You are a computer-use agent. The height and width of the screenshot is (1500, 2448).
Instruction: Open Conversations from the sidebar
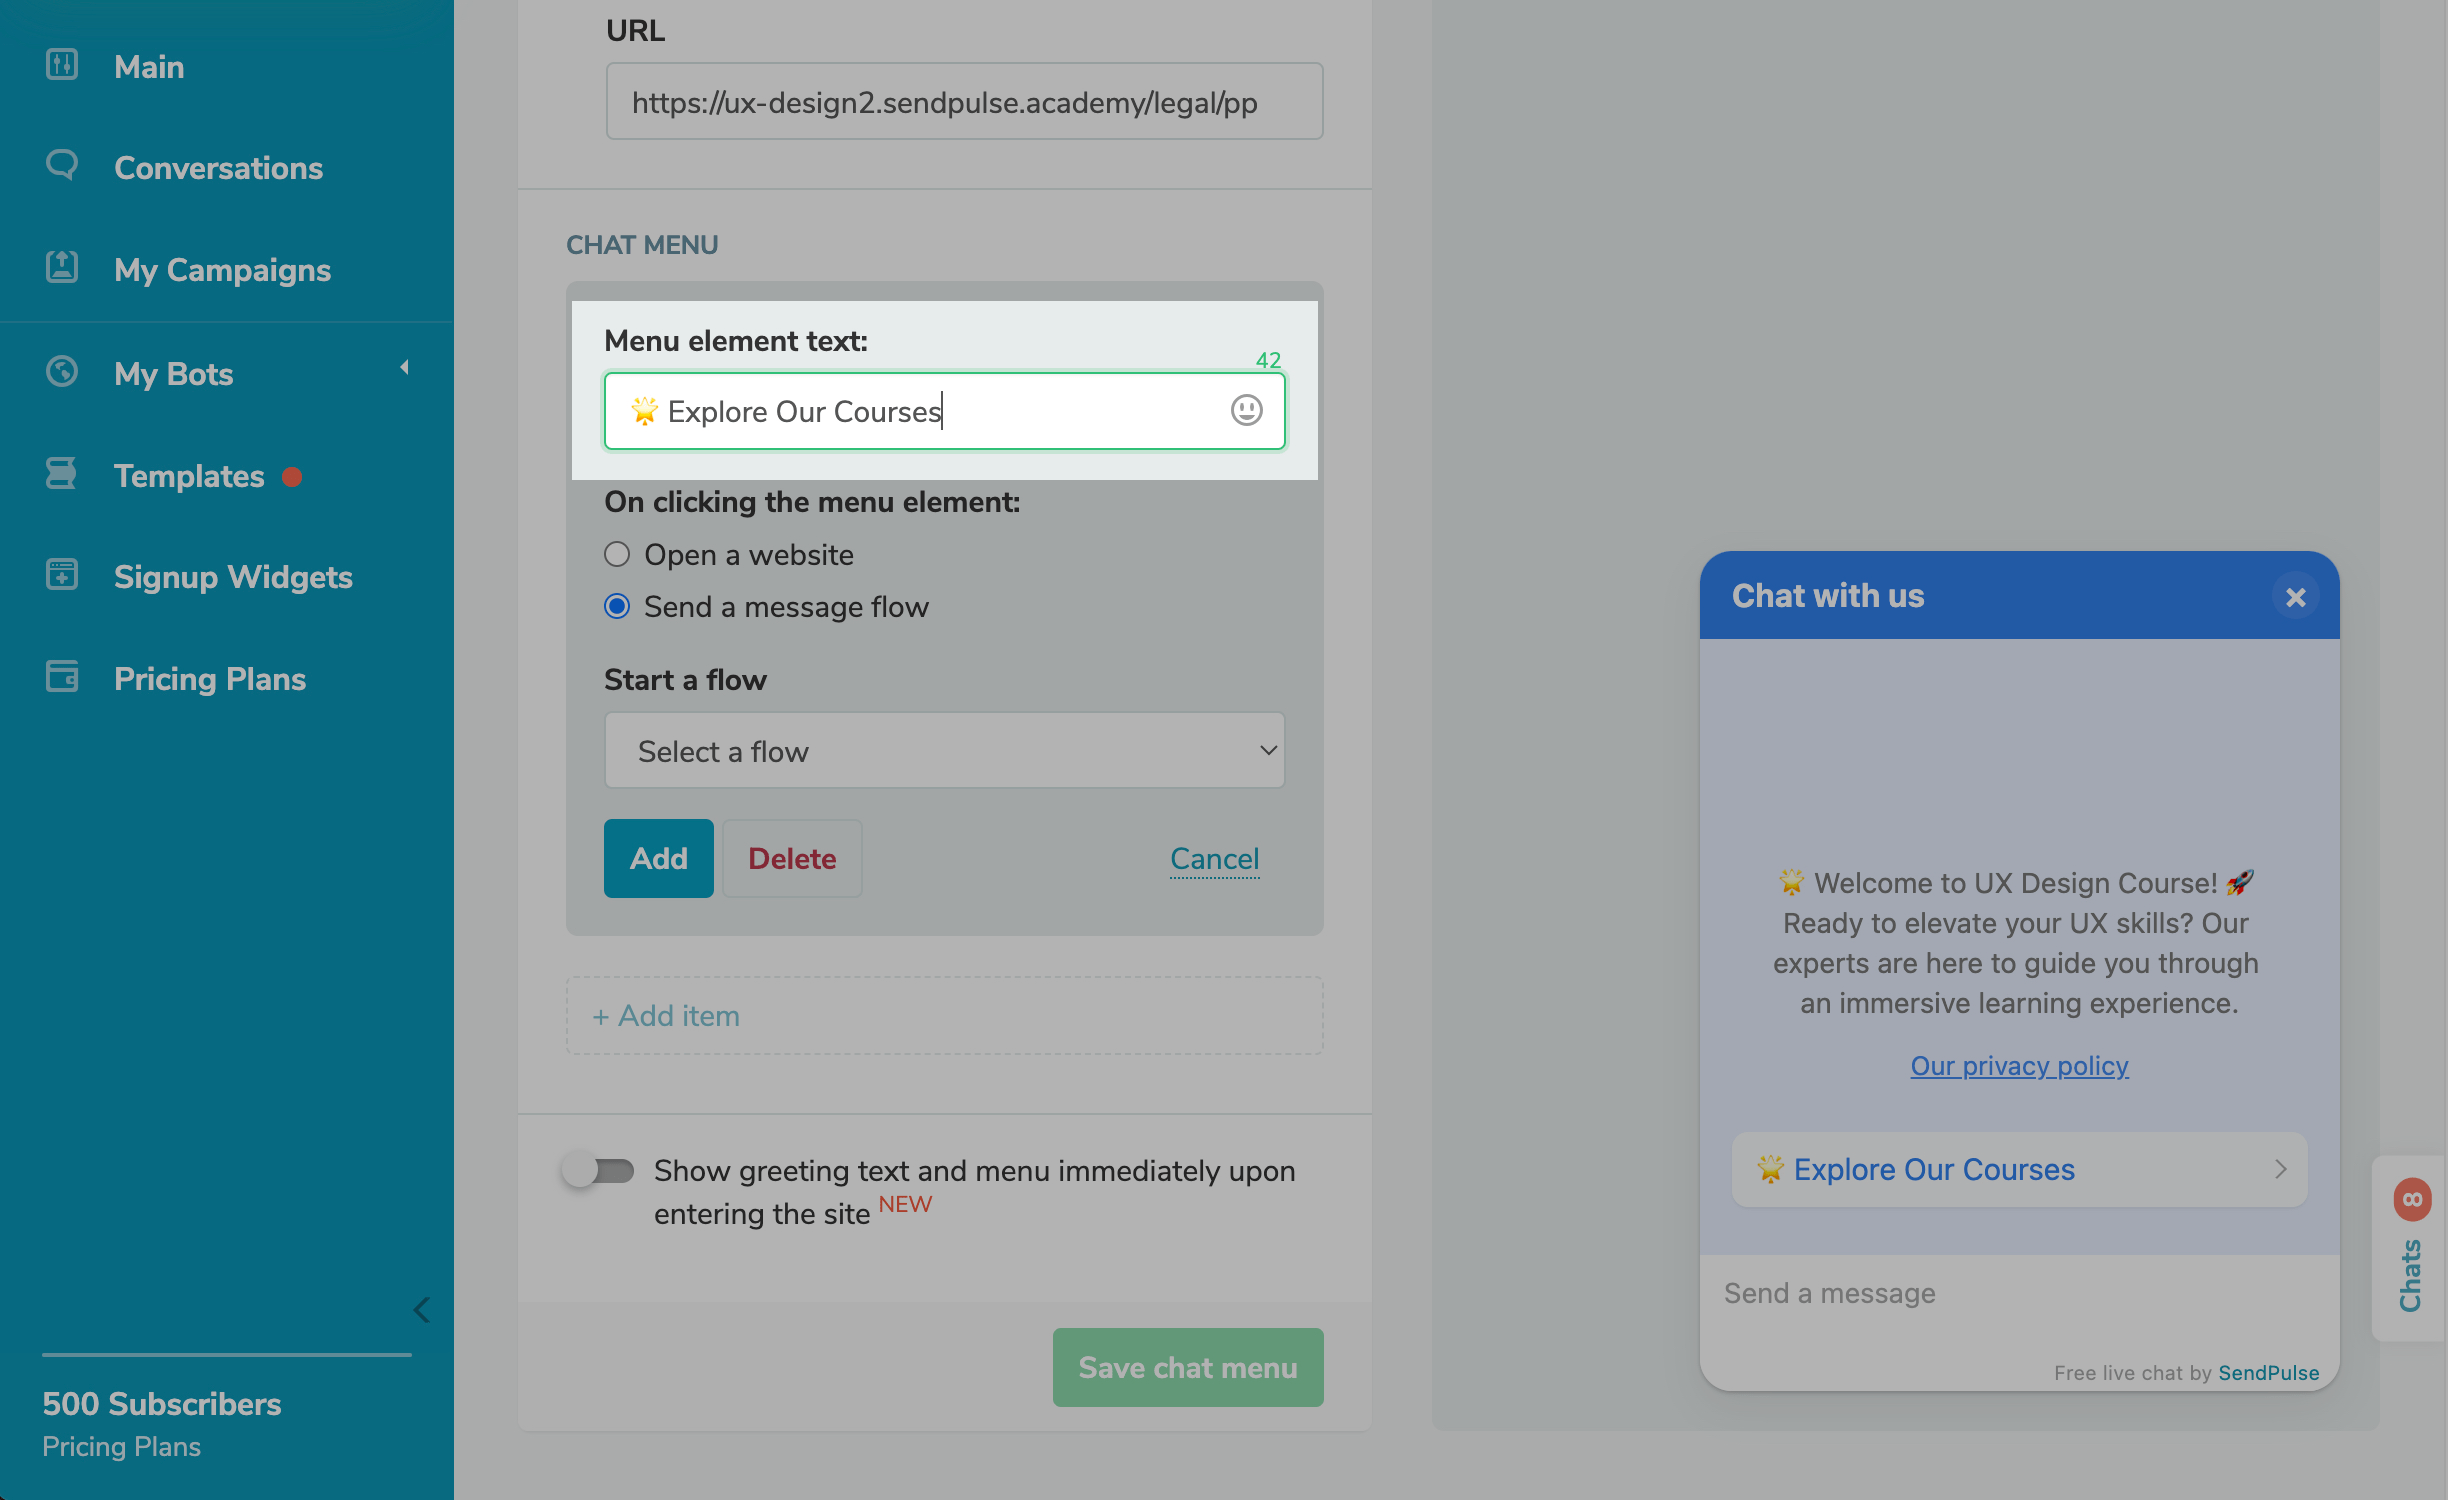218,168
